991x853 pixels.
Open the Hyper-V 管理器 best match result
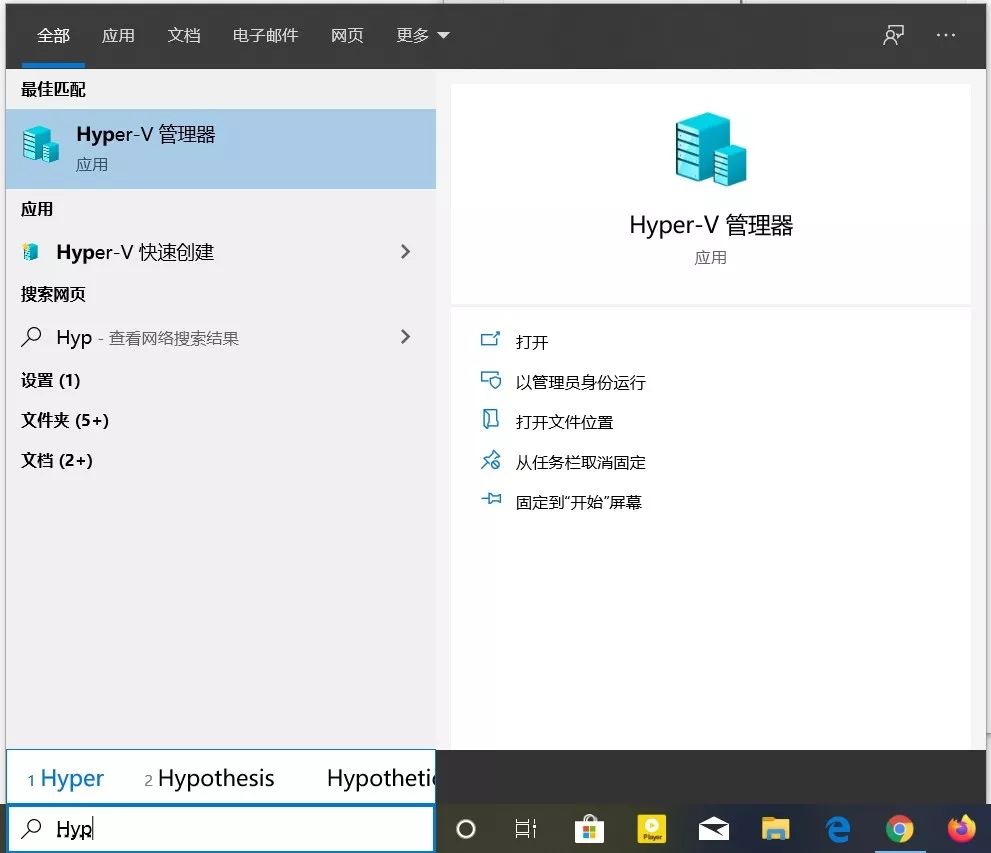(221, 149)
